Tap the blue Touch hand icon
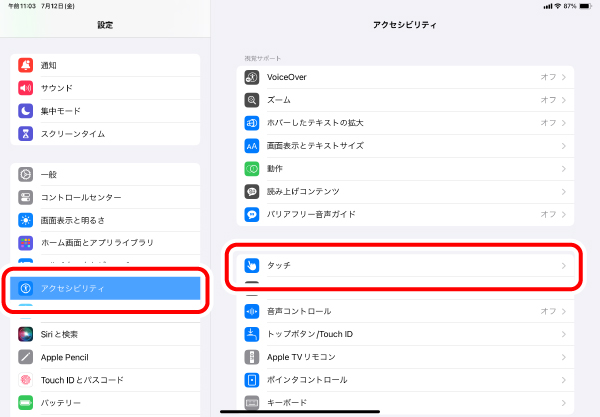This screenshot has width=600, height=417. point(252,266)
